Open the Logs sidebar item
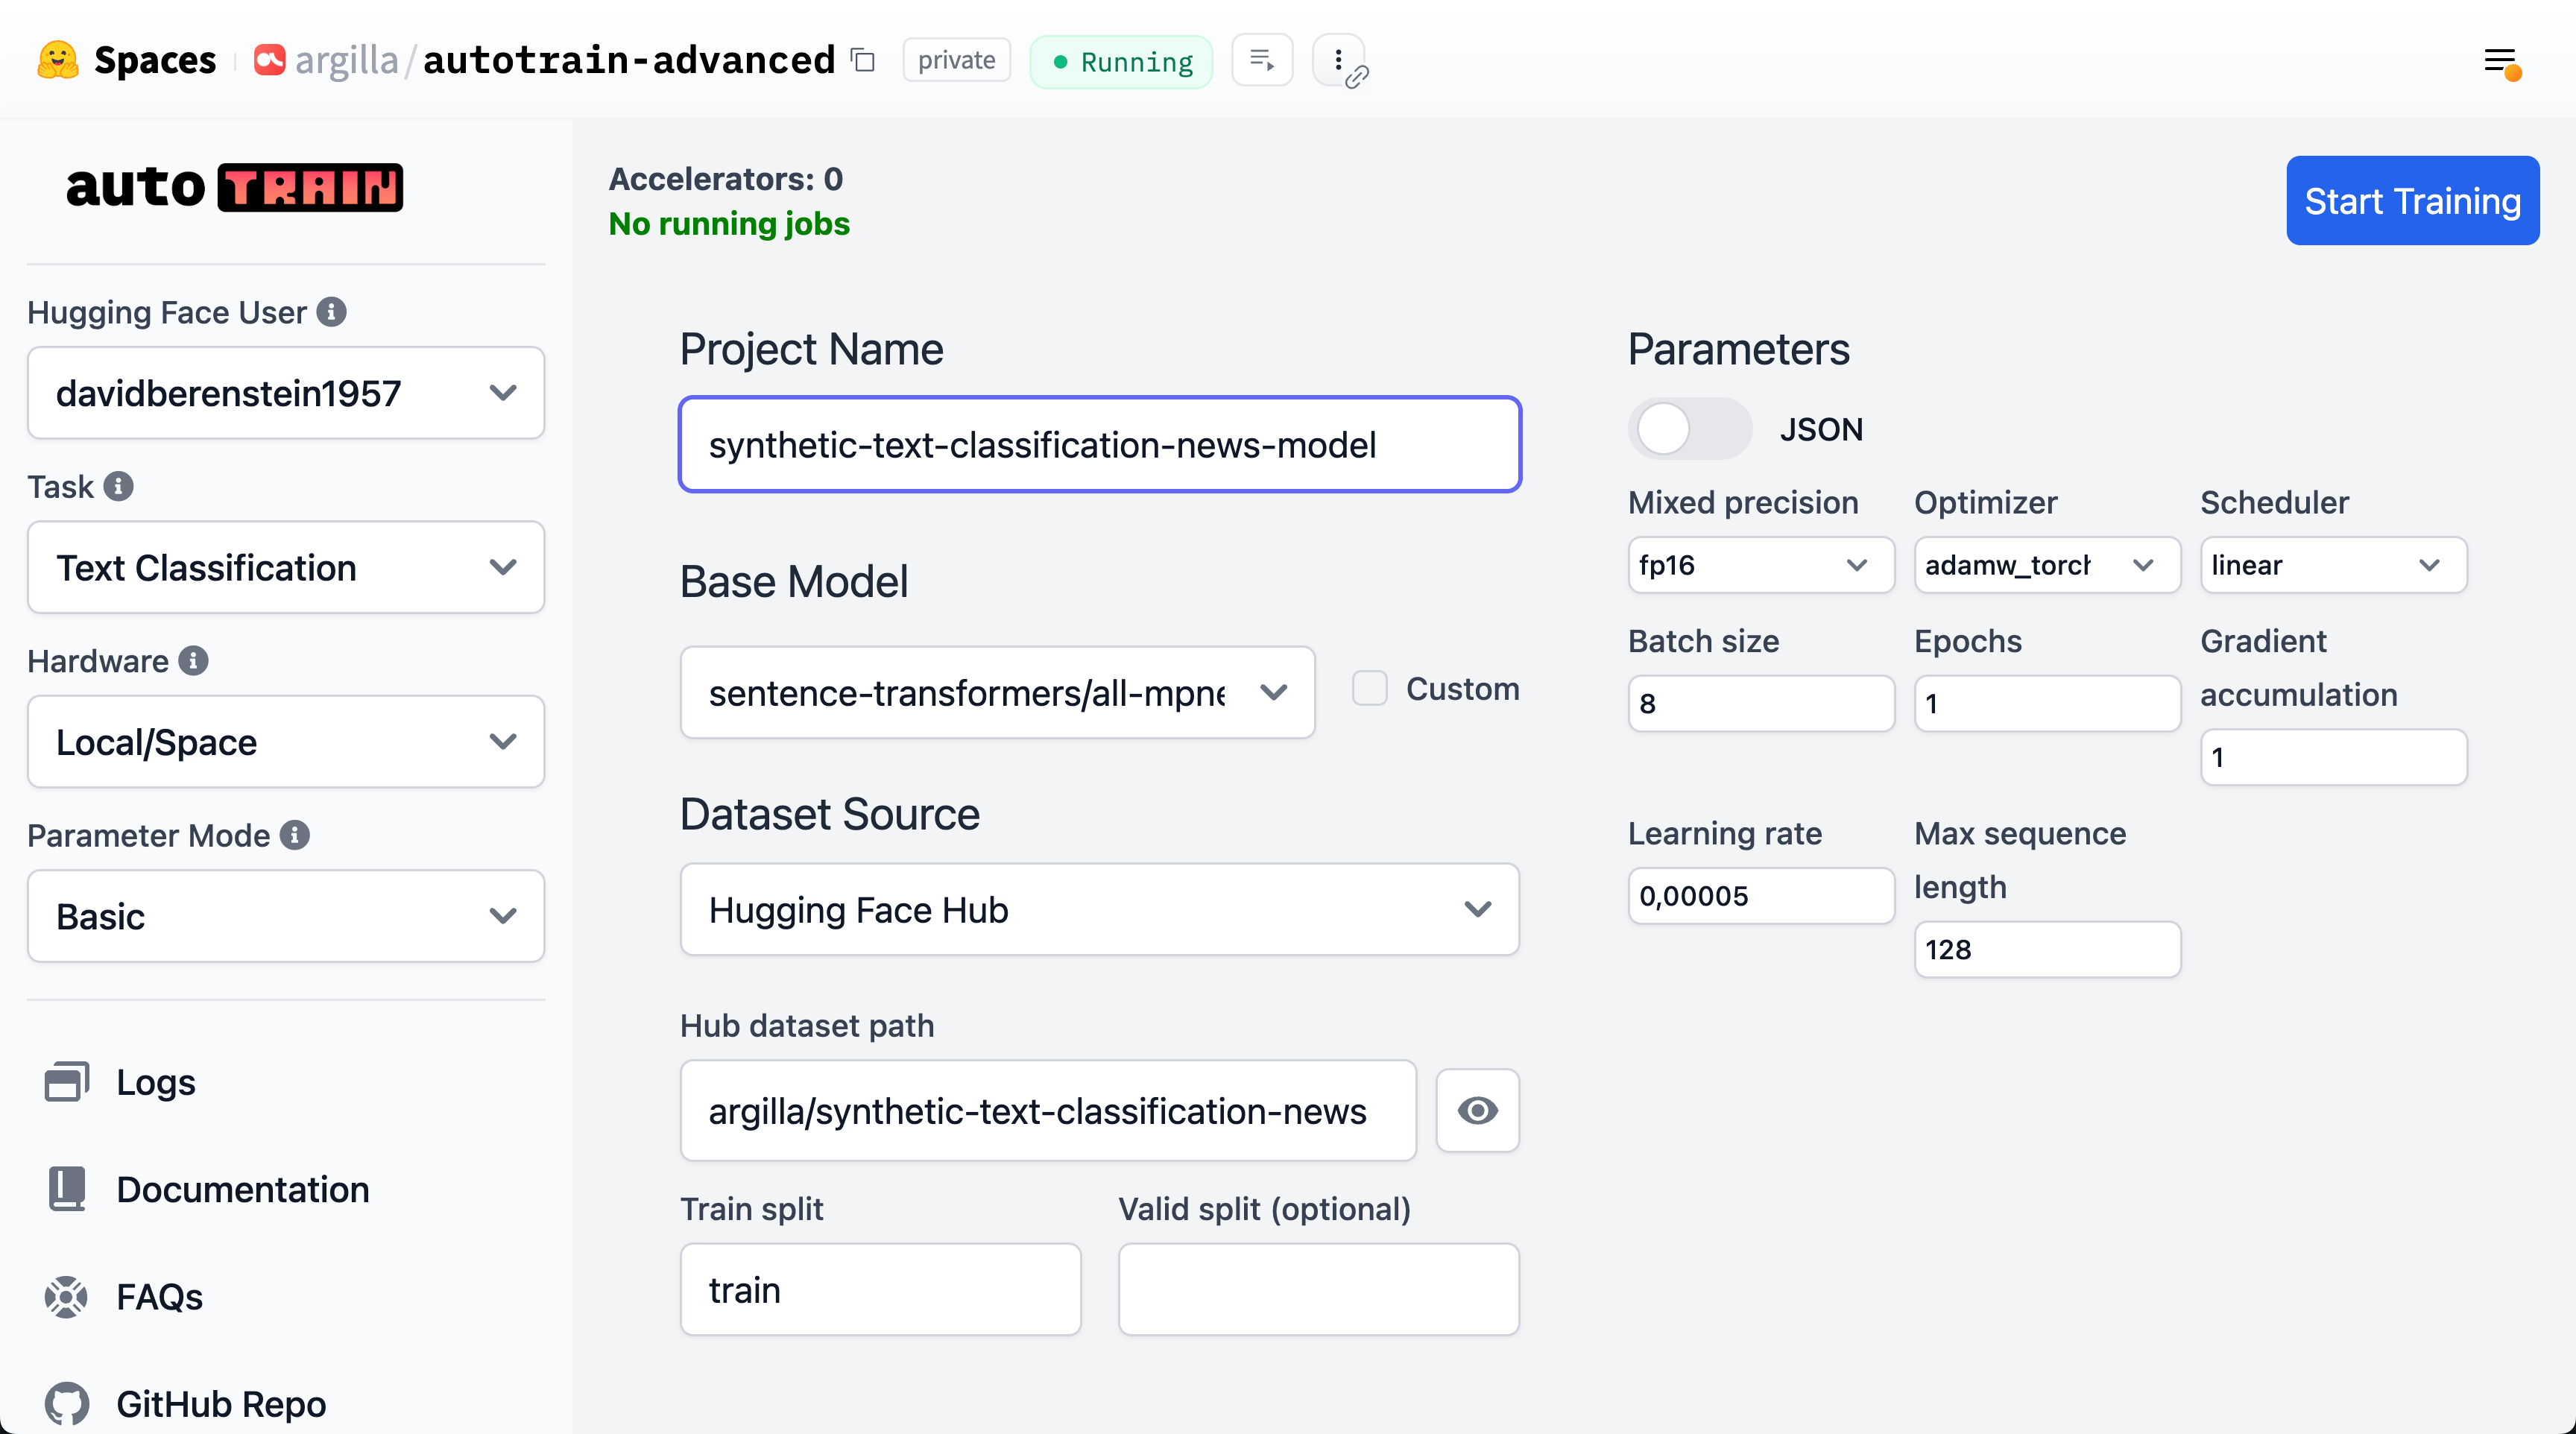The image size is (2576, 1434). 155,1083
